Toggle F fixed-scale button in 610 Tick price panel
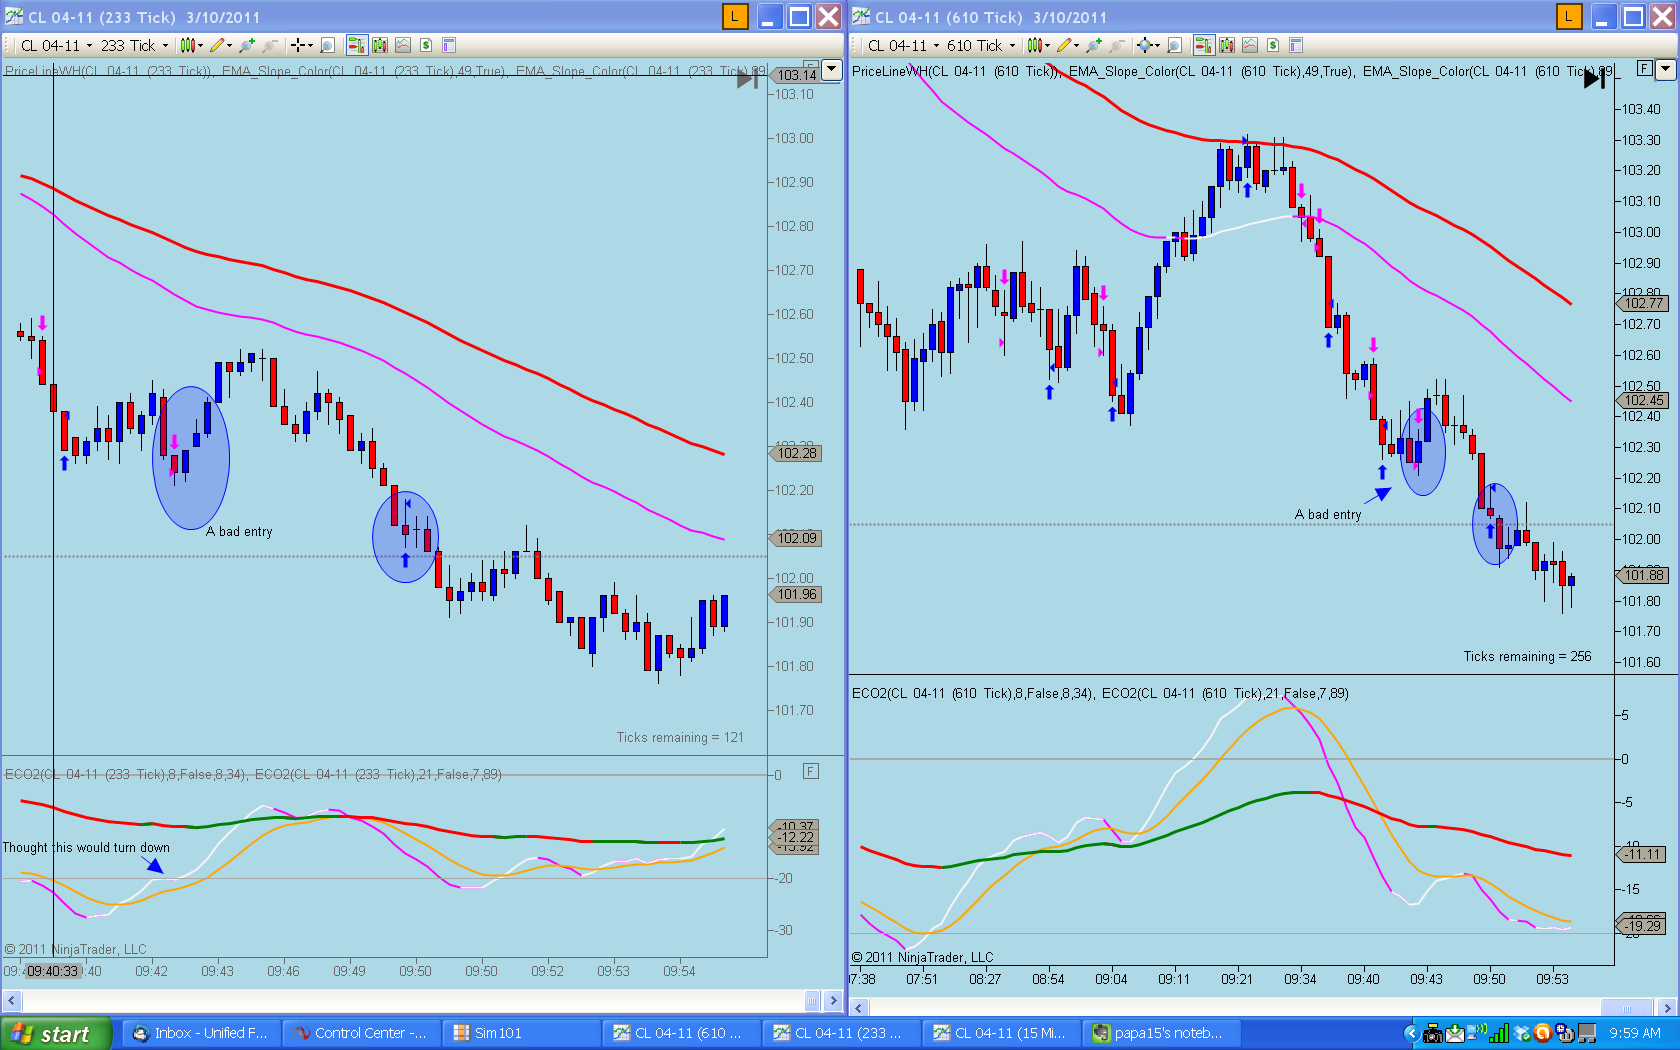Screen dimensions: 1680x1050 (x=1644, y=68)
